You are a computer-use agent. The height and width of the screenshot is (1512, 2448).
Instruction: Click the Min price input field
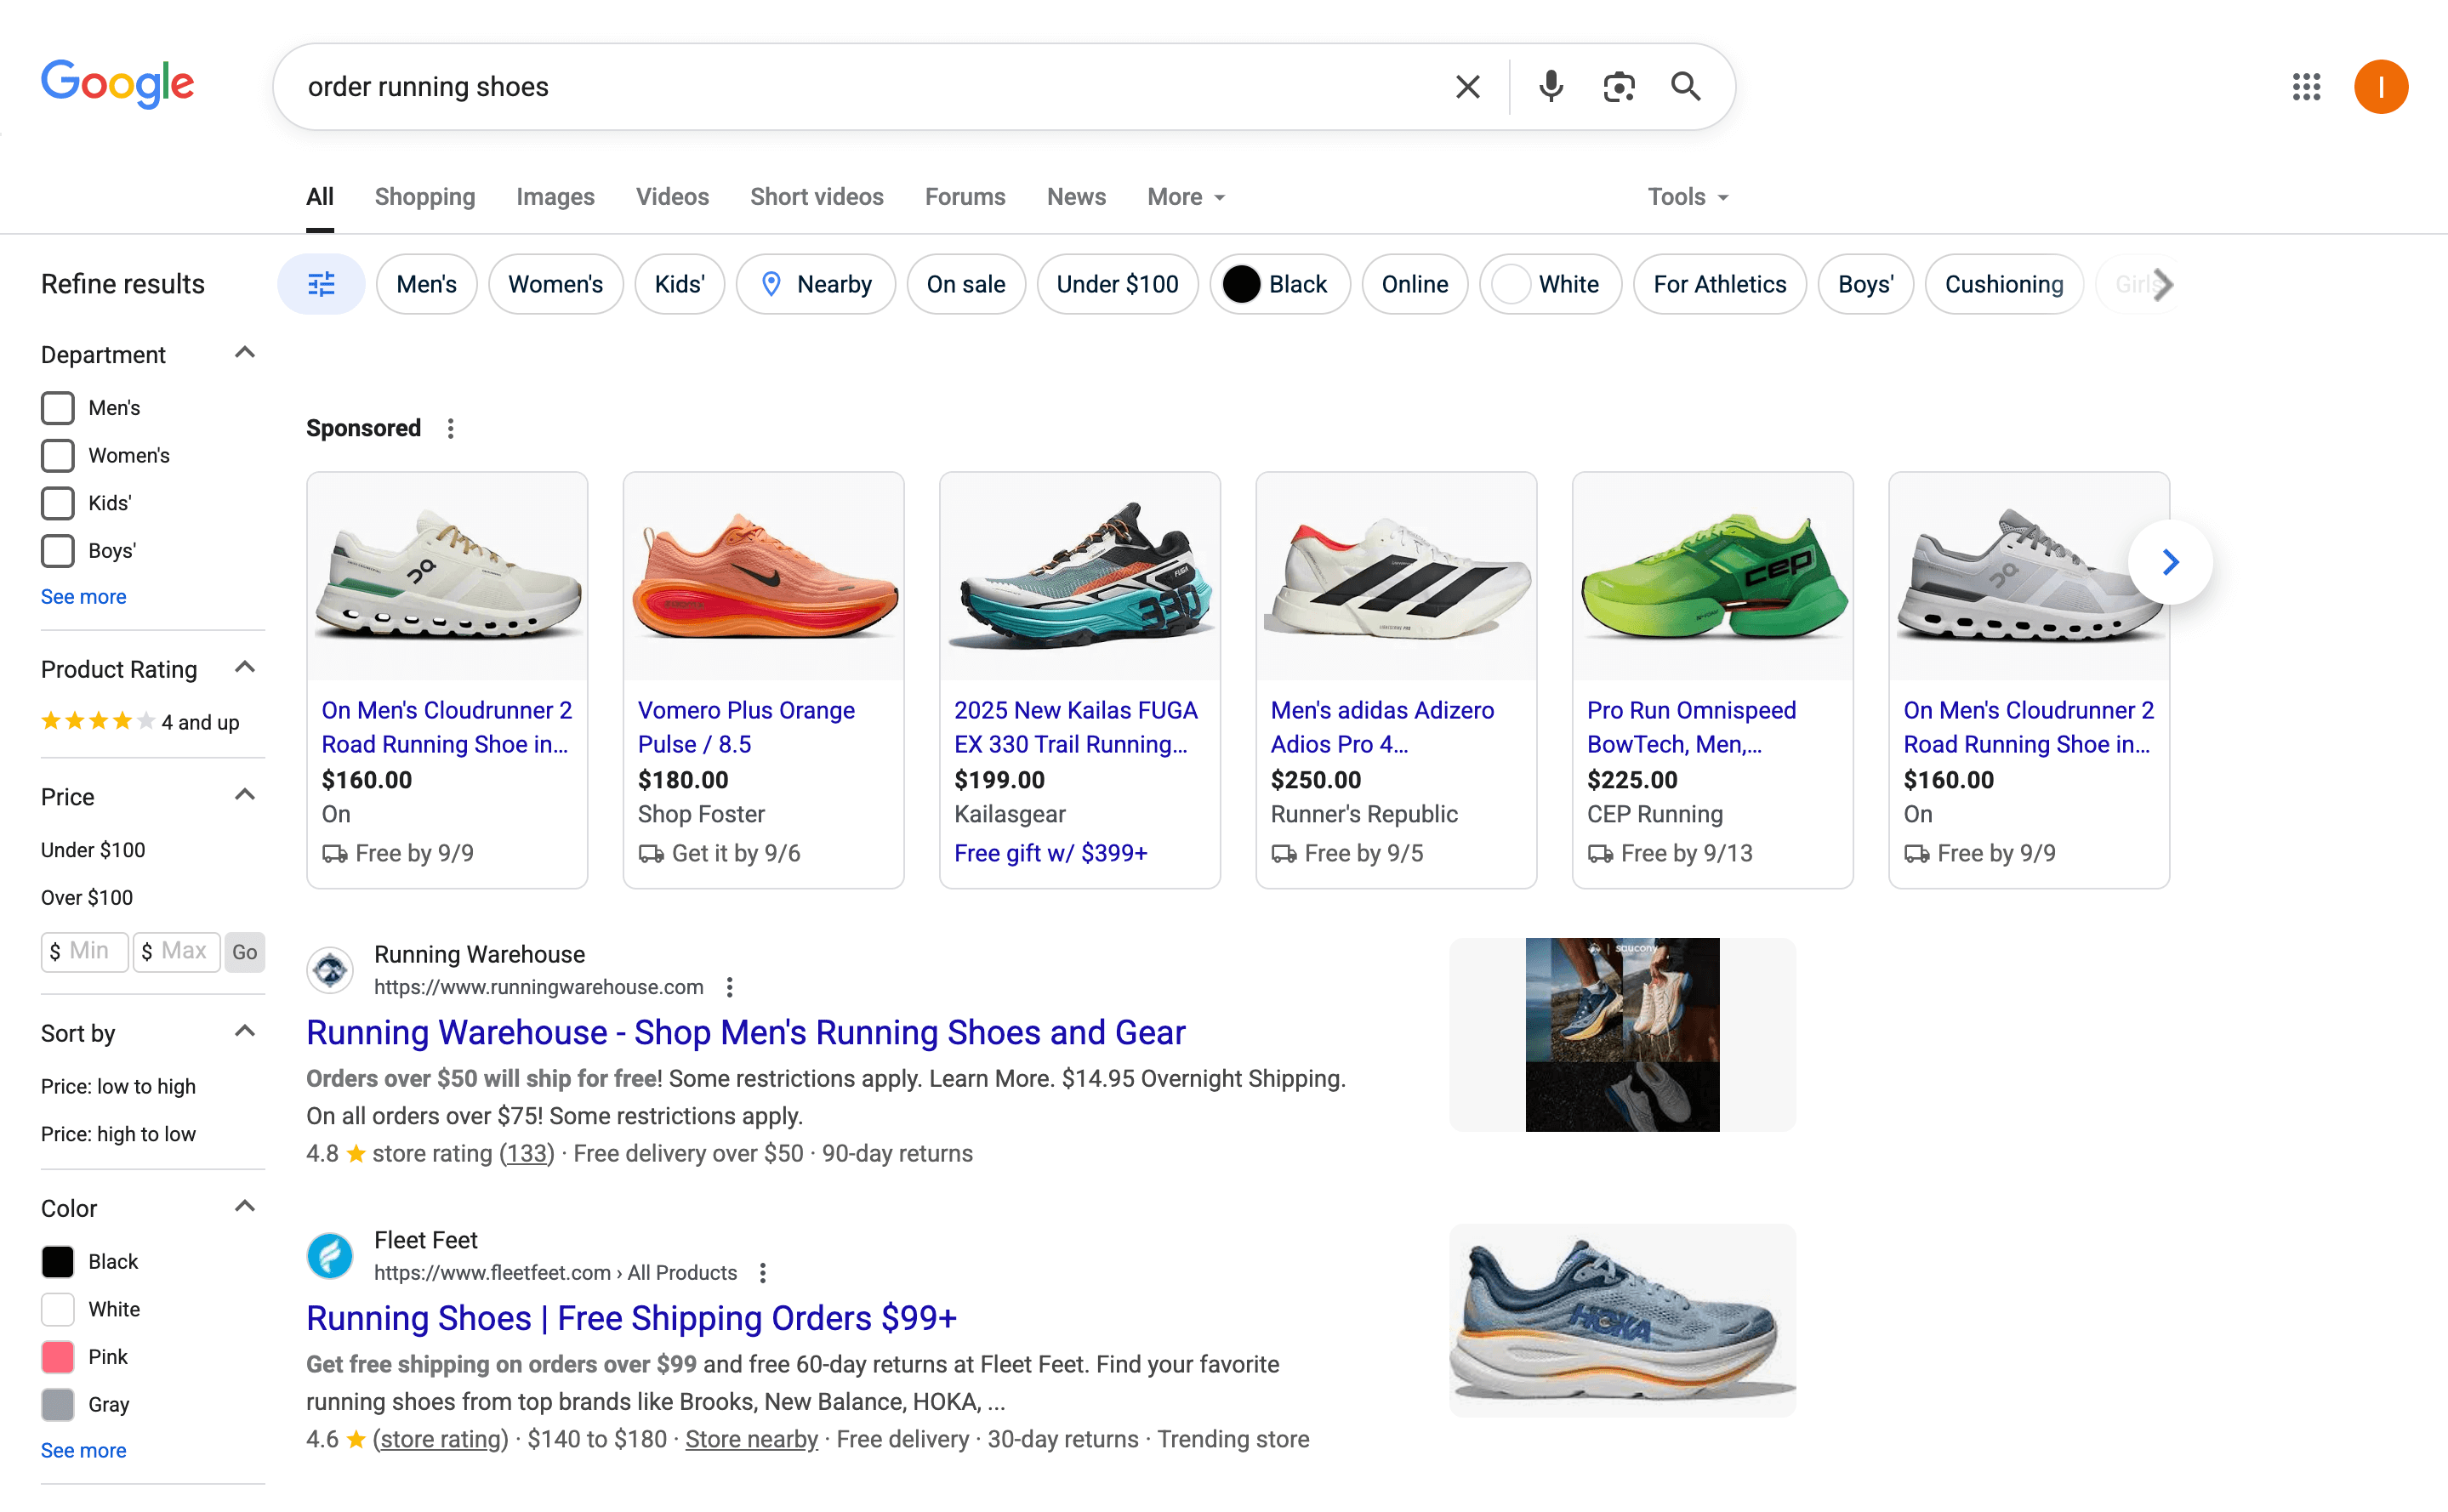[x=85, y=952]
